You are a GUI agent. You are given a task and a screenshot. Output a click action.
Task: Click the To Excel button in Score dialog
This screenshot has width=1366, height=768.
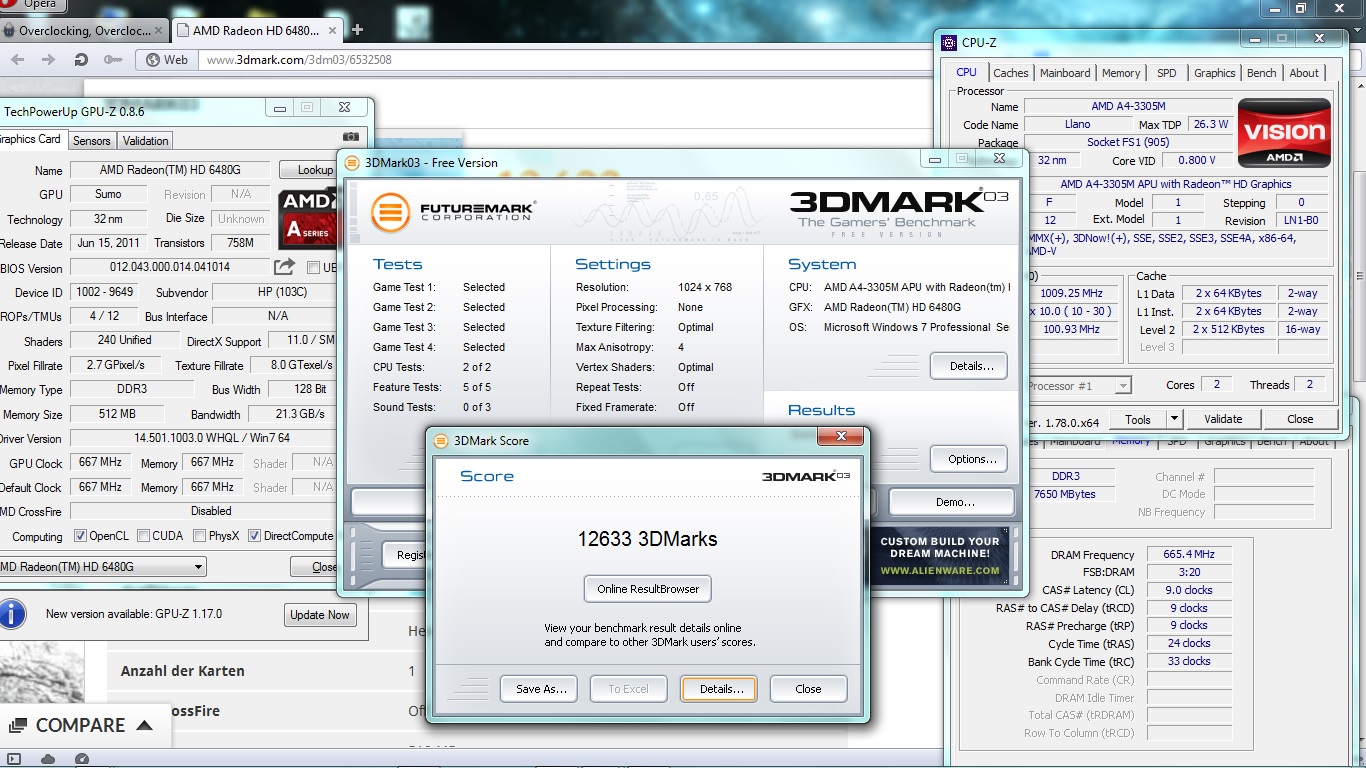[628, 689]
